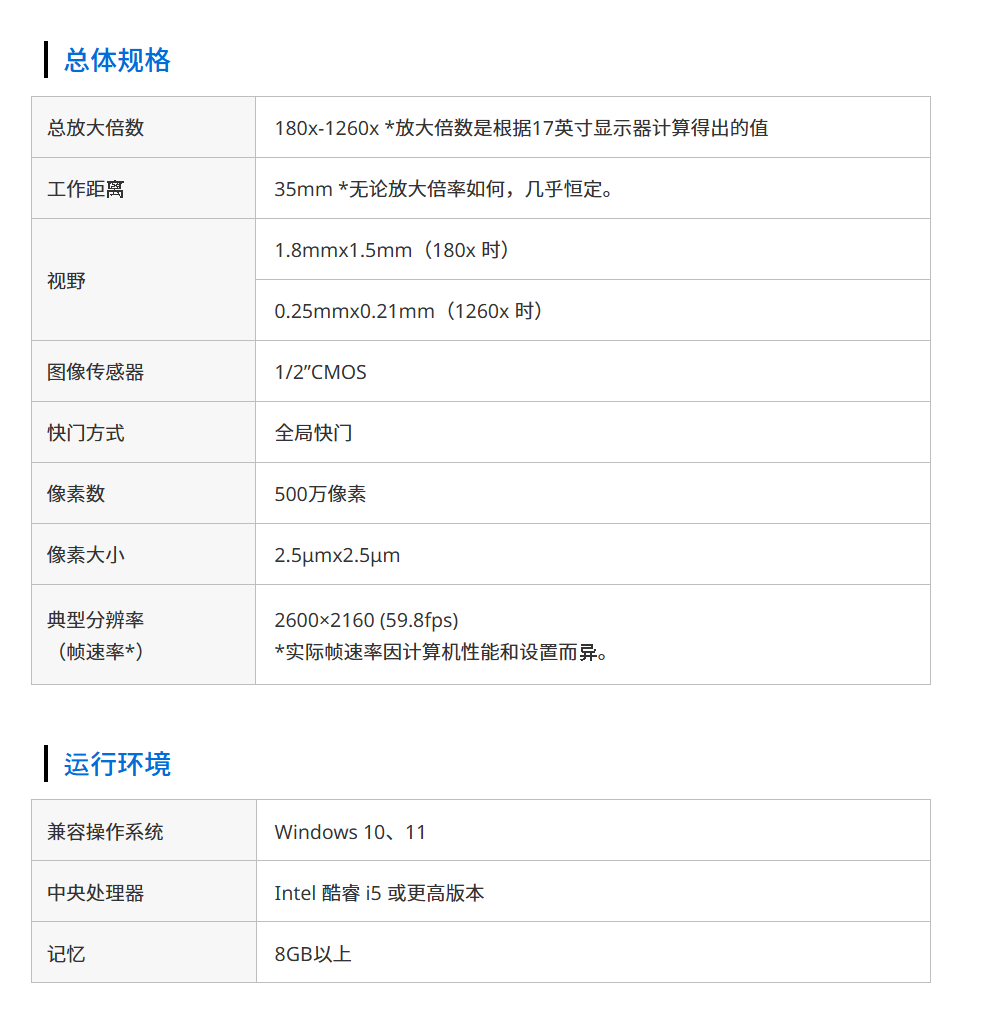Click the 全局快门 value
The height and width of the screenshot is (1022, 992).
(314, 433)
